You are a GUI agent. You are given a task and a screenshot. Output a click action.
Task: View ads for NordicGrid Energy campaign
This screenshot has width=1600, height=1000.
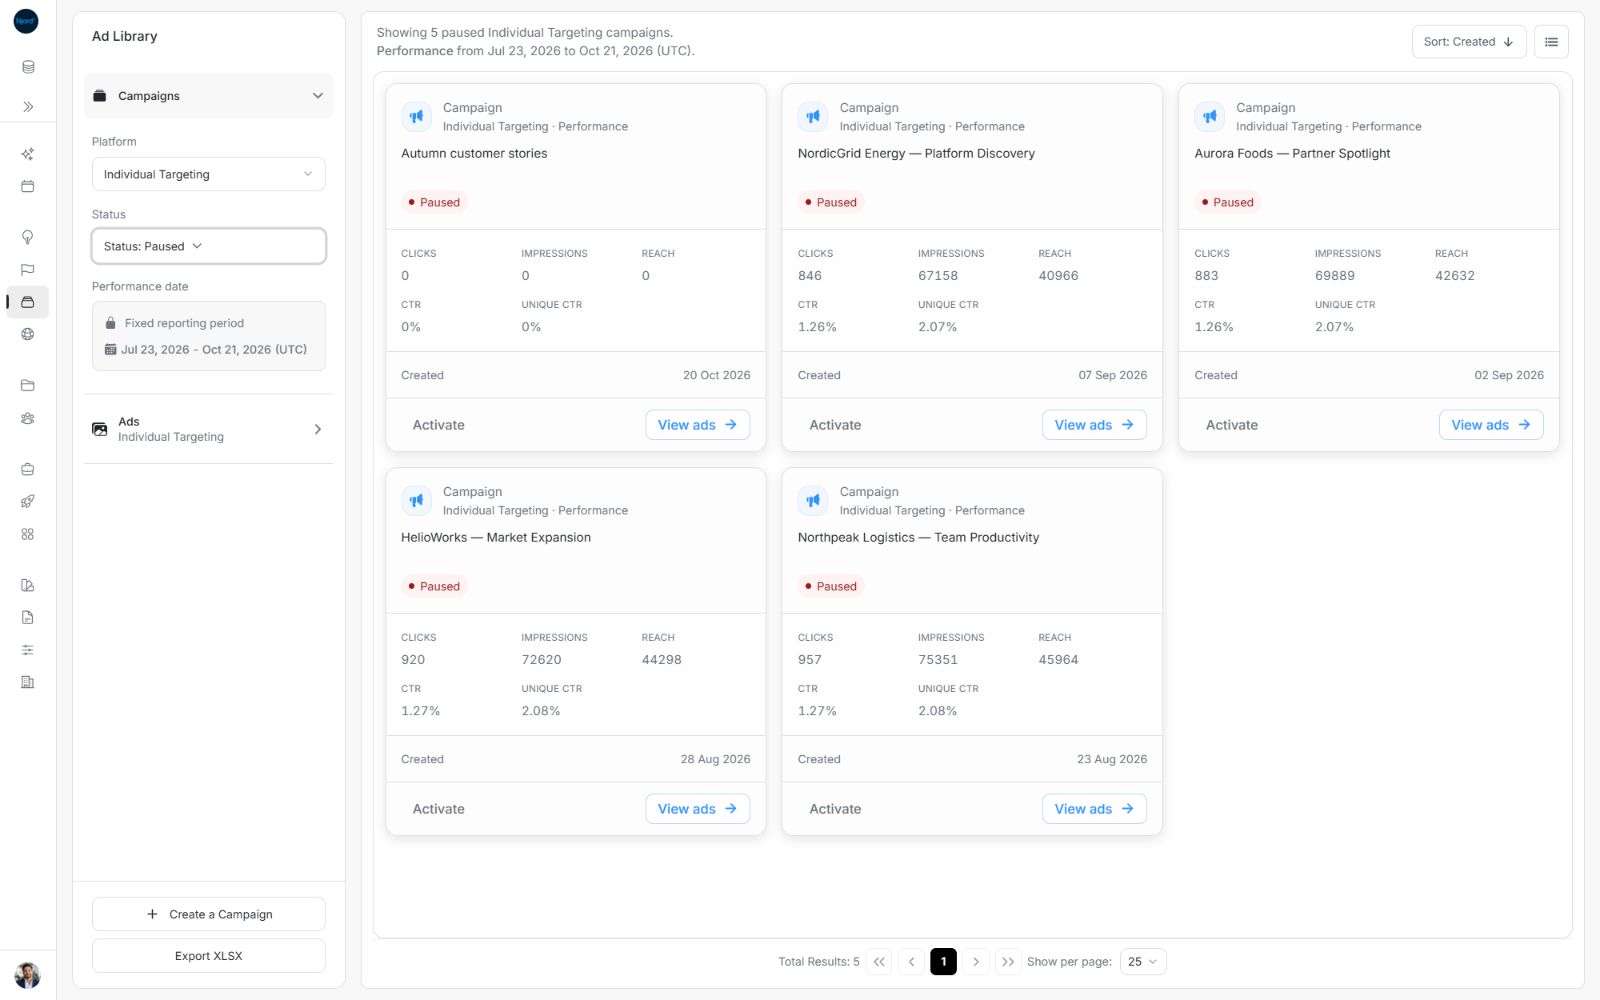pos(1094,425)
